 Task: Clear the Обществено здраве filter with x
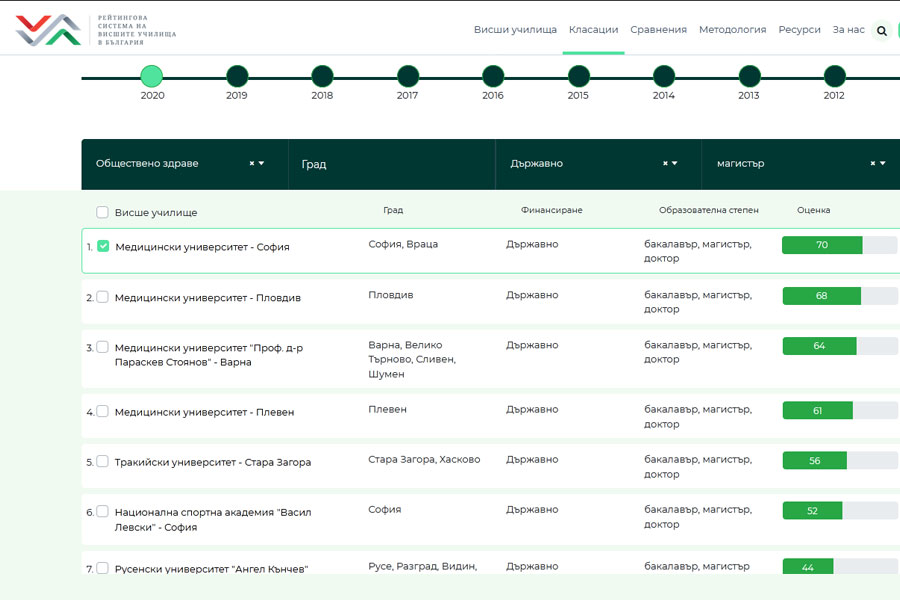pos(251,164)
